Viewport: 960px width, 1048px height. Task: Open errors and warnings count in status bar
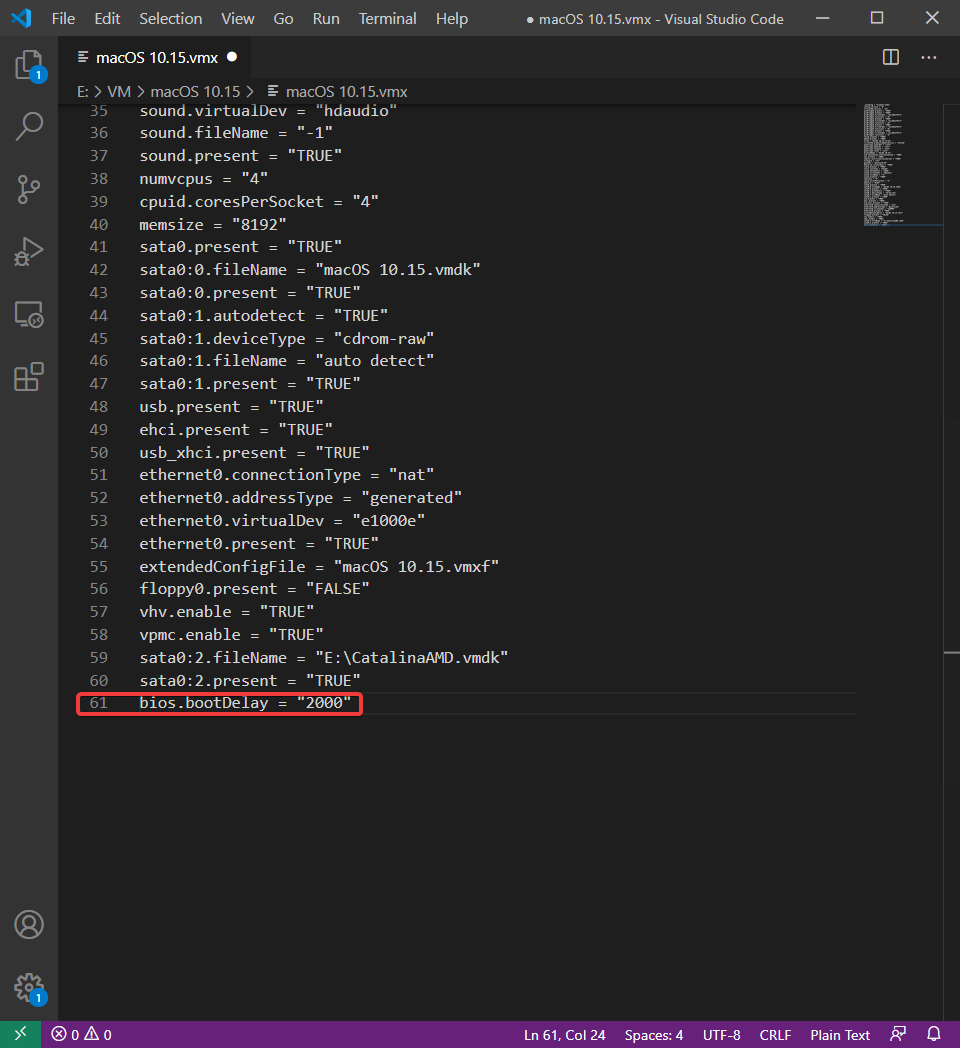click(x=82, y=1035)
